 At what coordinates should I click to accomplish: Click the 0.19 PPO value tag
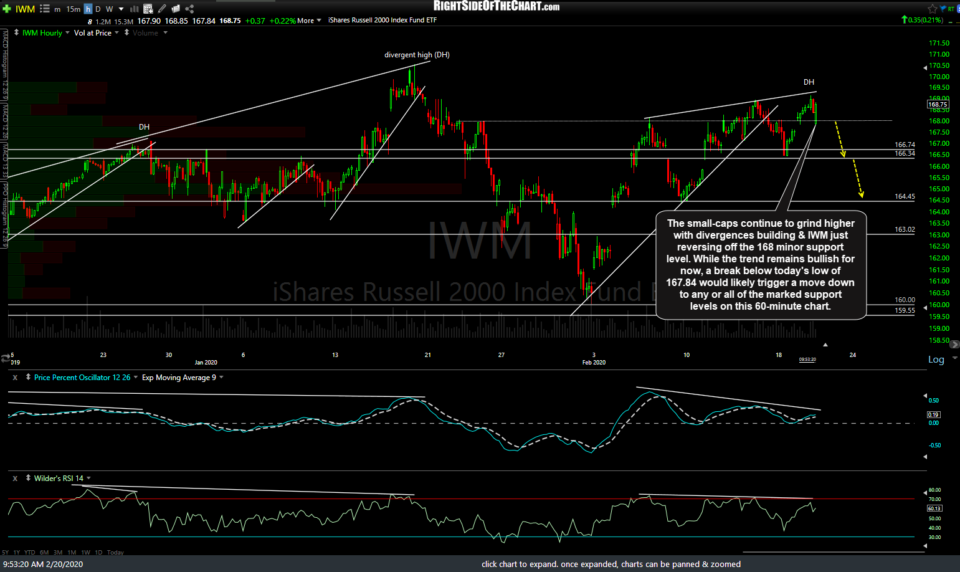934,415
